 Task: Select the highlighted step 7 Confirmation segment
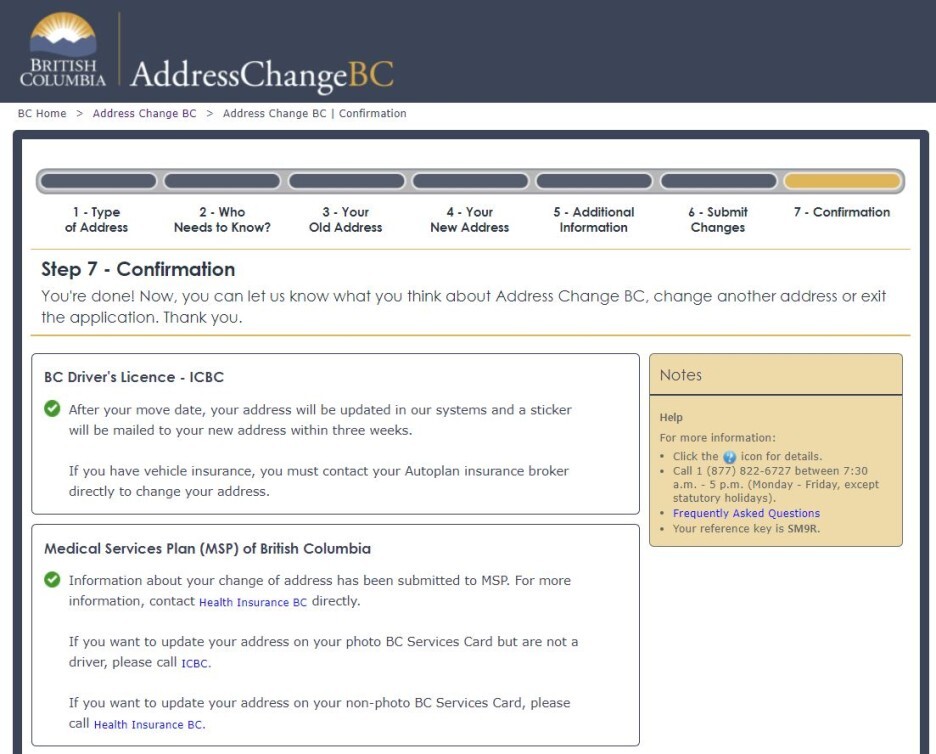click(842, 181)
